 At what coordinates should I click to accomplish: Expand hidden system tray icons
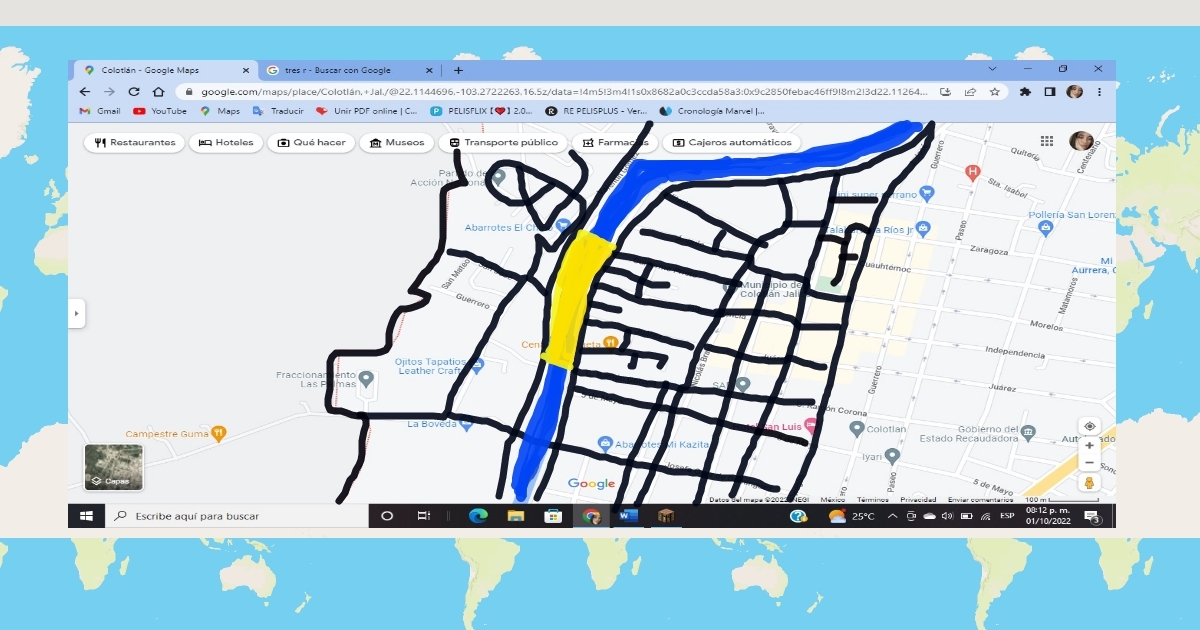pyautogui.click(x=892, y=516)
